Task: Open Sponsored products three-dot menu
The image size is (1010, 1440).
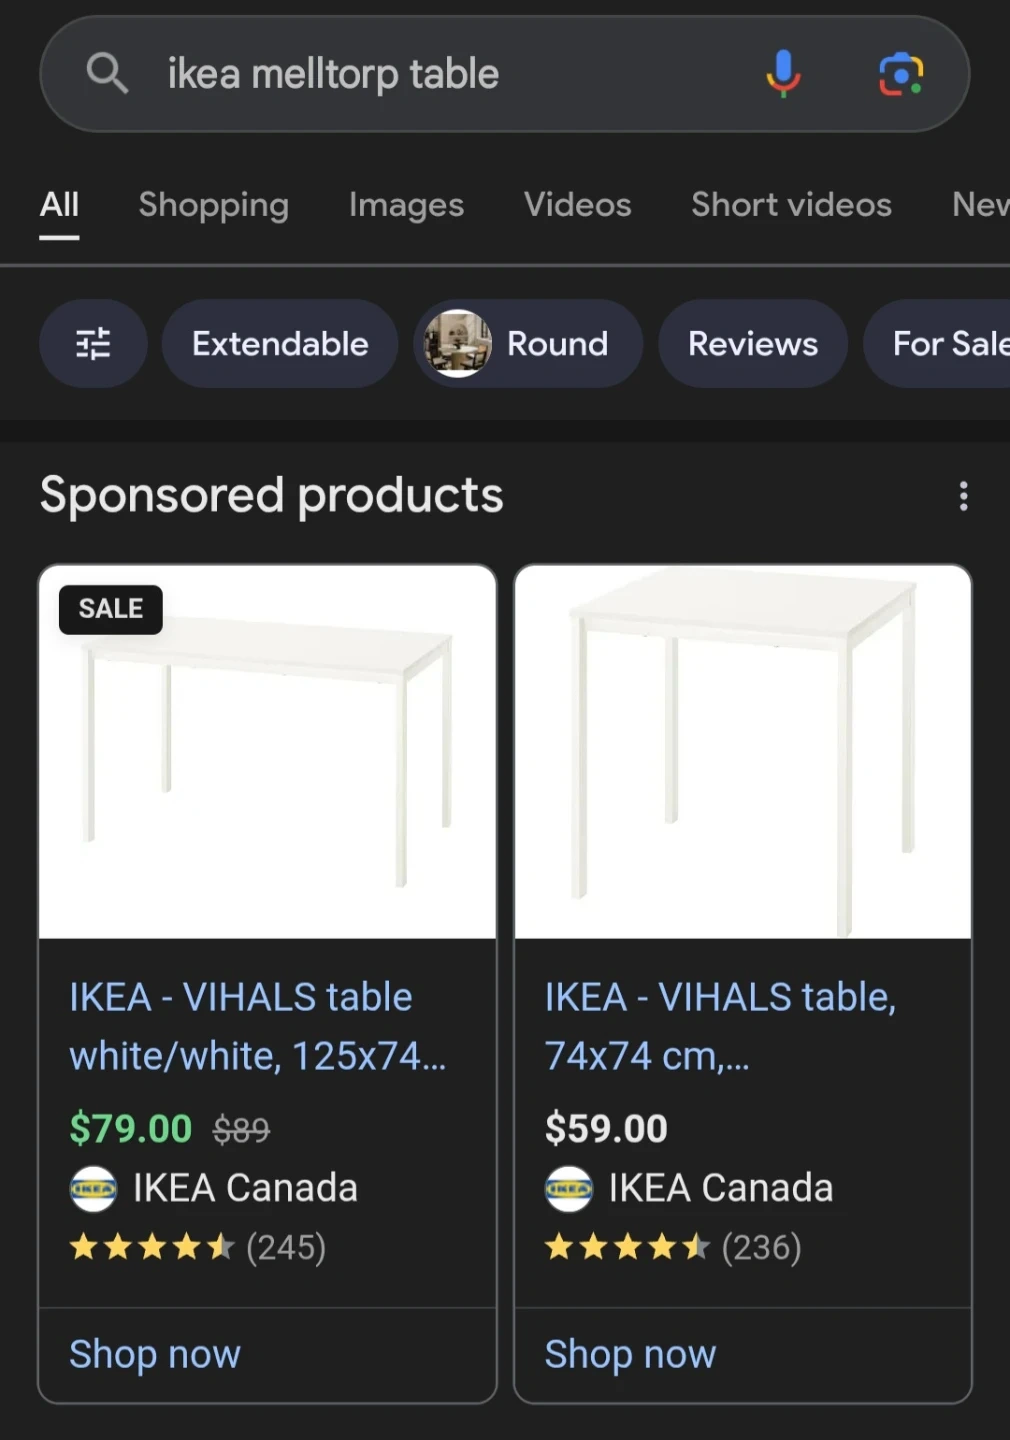Action: [x=963, y=496]
